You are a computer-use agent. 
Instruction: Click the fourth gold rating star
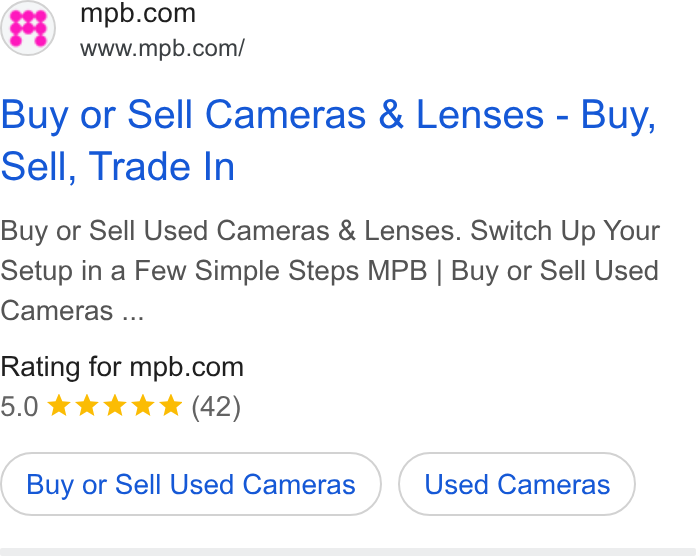click(x=143, y=406)
